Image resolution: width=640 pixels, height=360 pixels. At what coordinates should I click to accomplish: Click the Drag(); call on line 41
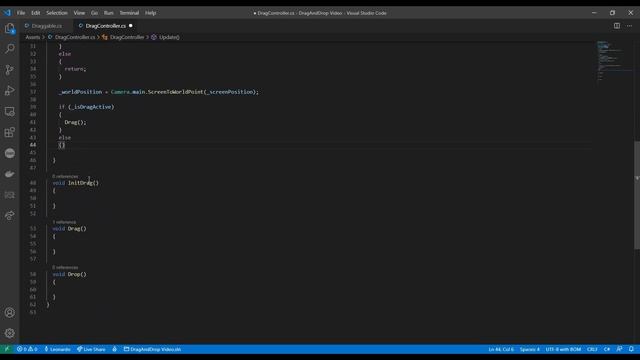click(76, 122)
